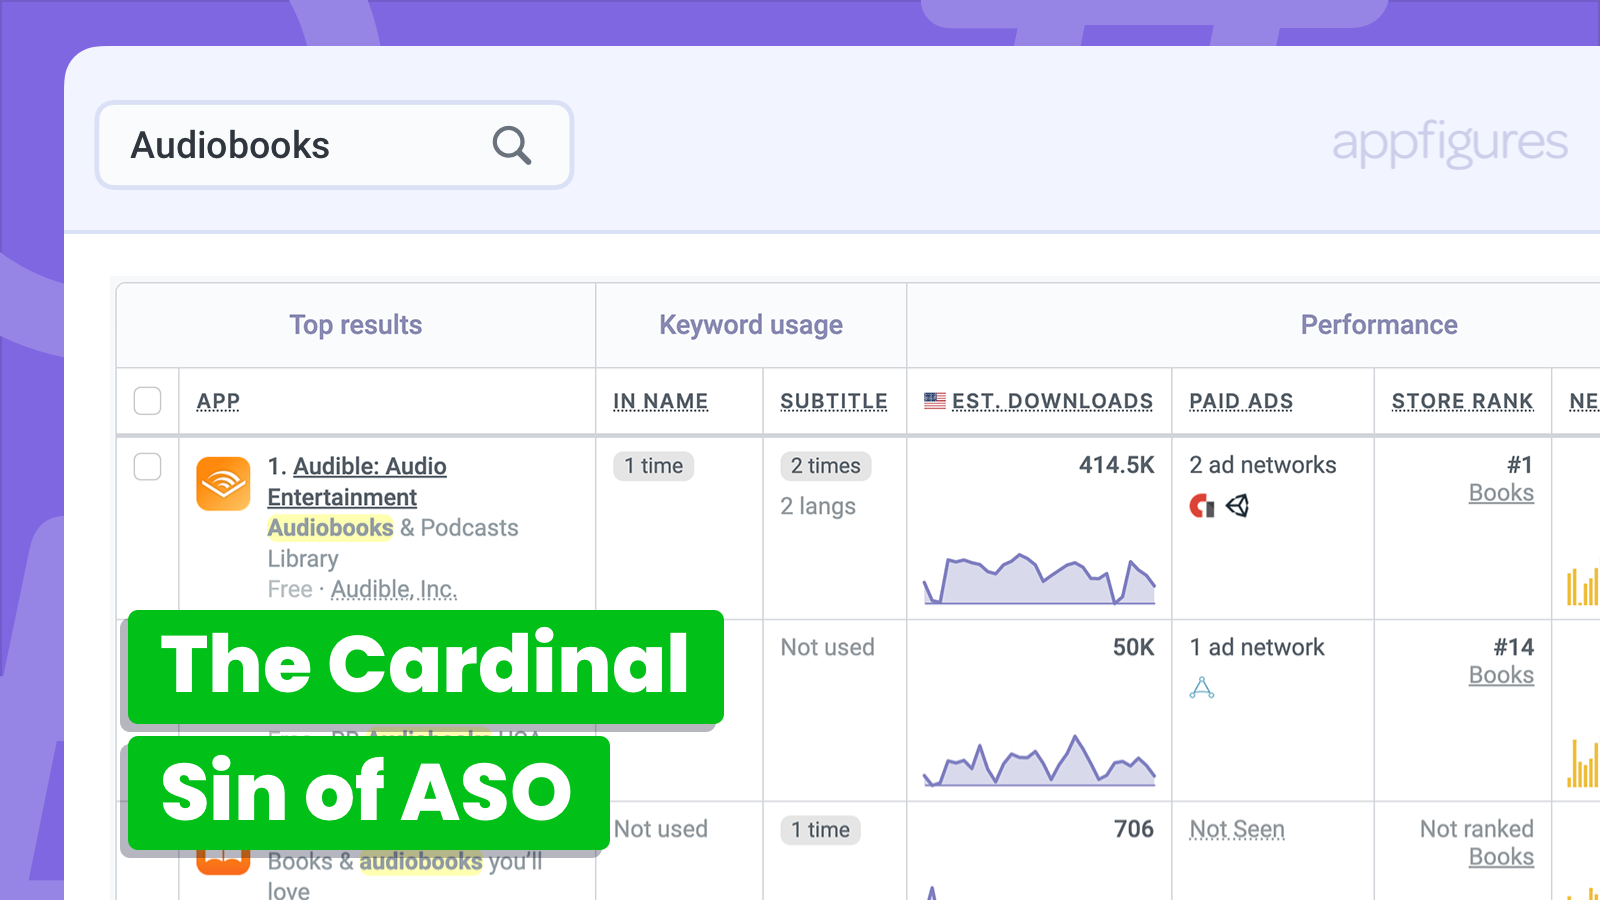Screen dimensions: 1600x900
Task: Sort by PAID ADS column header
Action: [x=1241, y=401]
